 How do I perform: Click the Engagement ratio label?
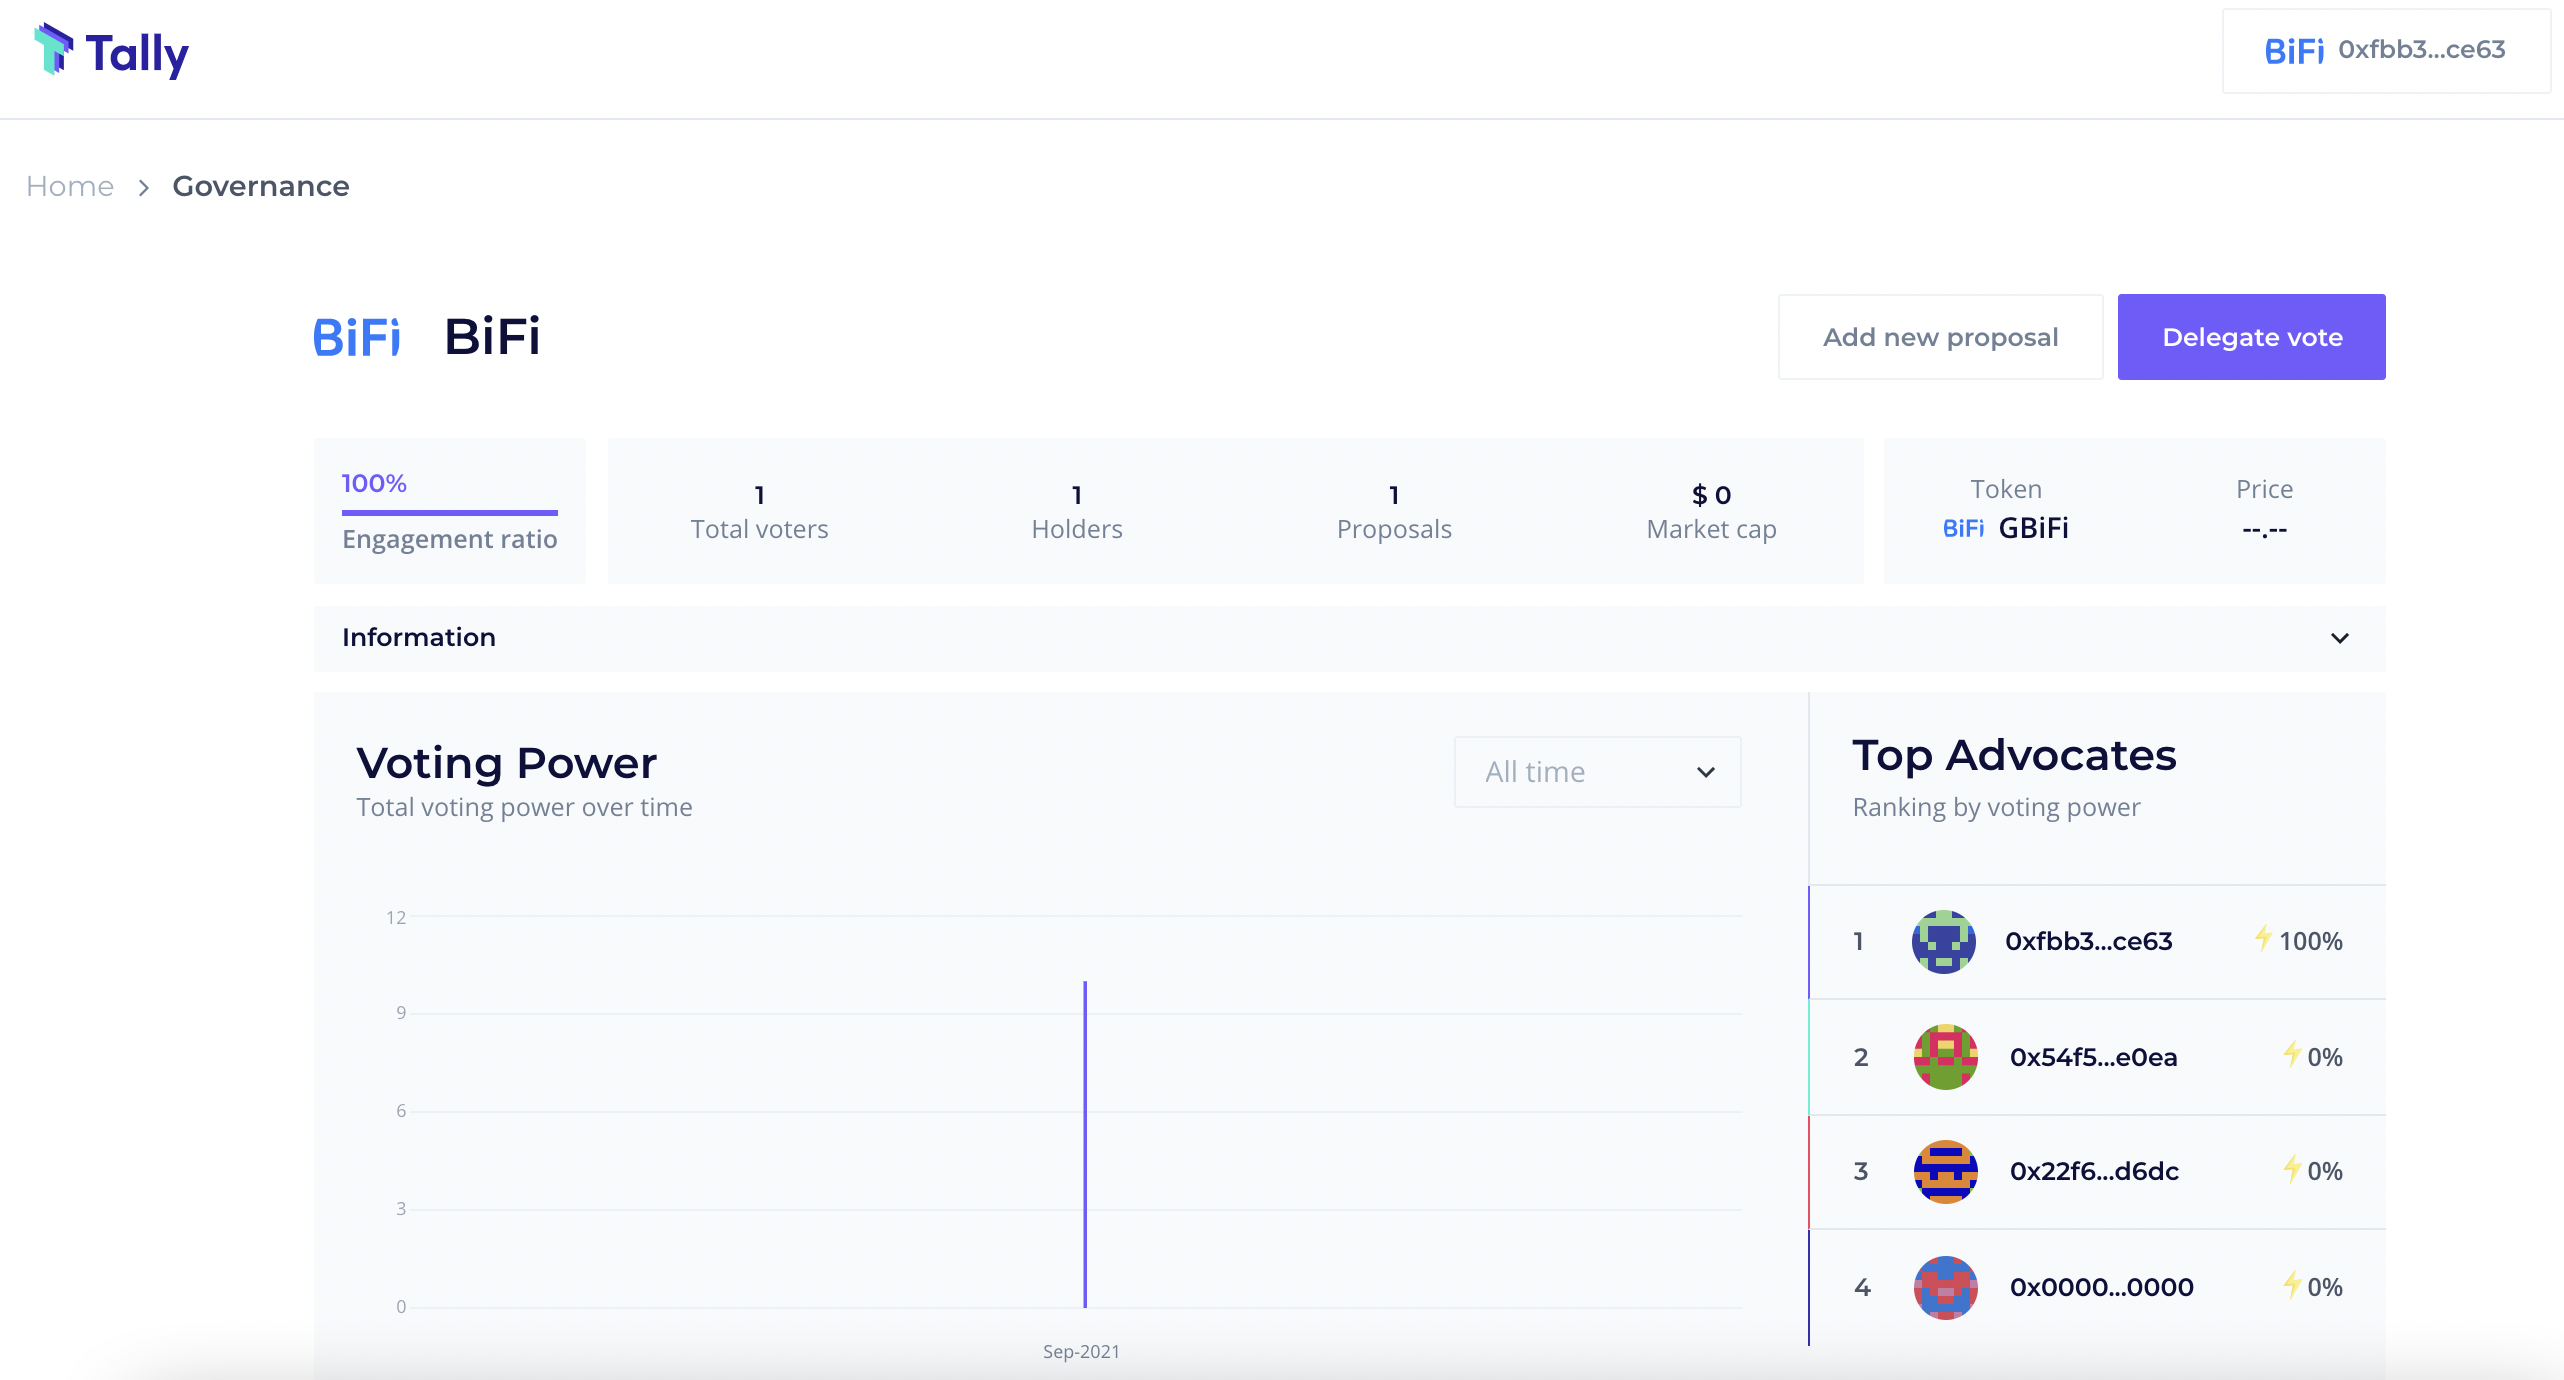click(450, 540)
